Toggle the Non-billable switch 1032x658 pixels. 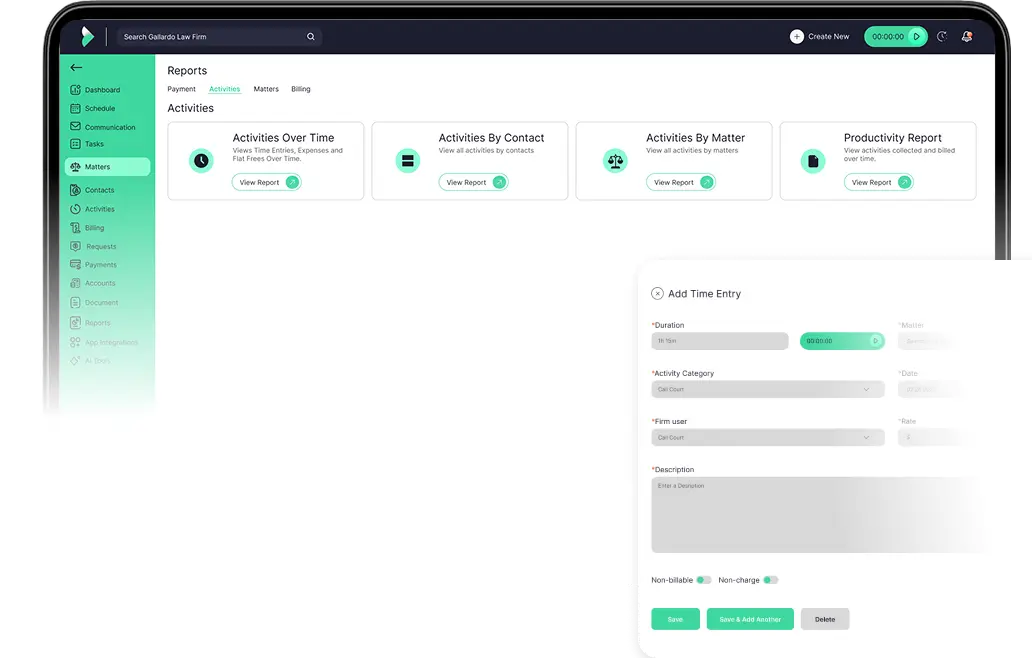click(703, 580)
